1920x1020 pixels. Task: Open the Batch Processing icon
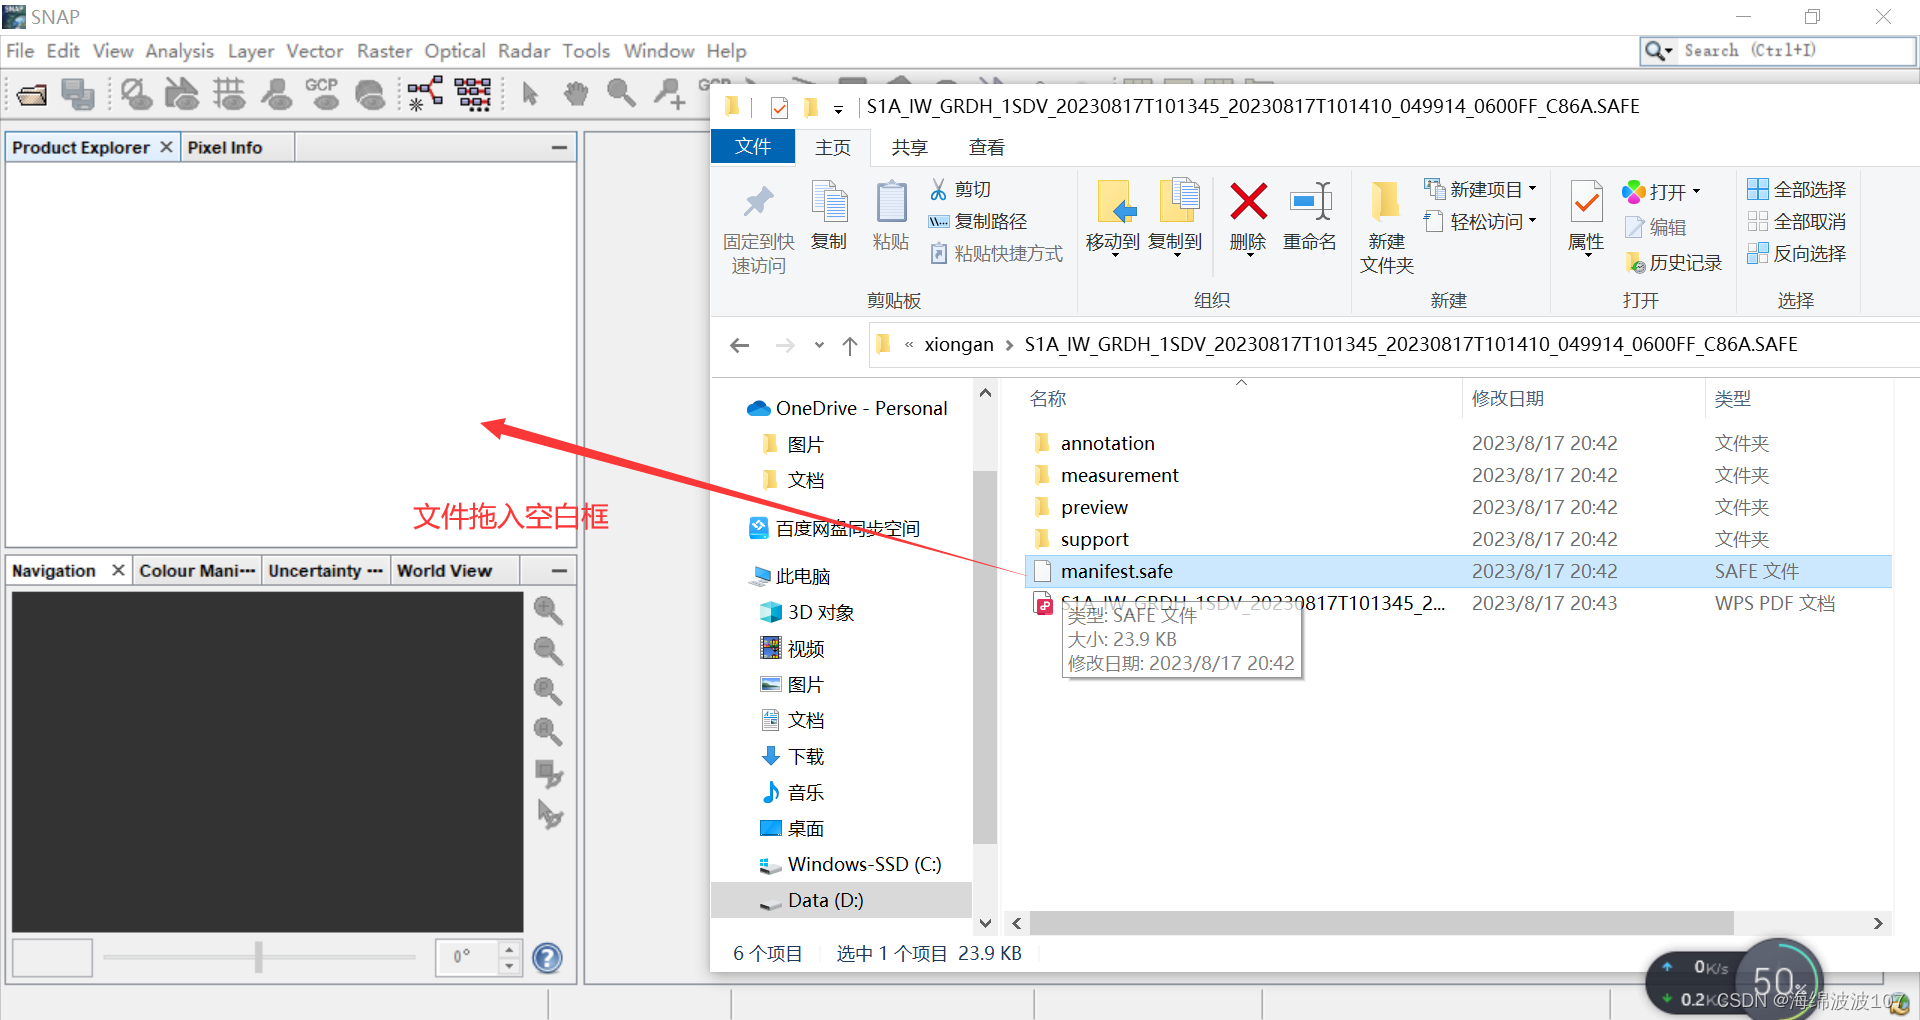473,95
